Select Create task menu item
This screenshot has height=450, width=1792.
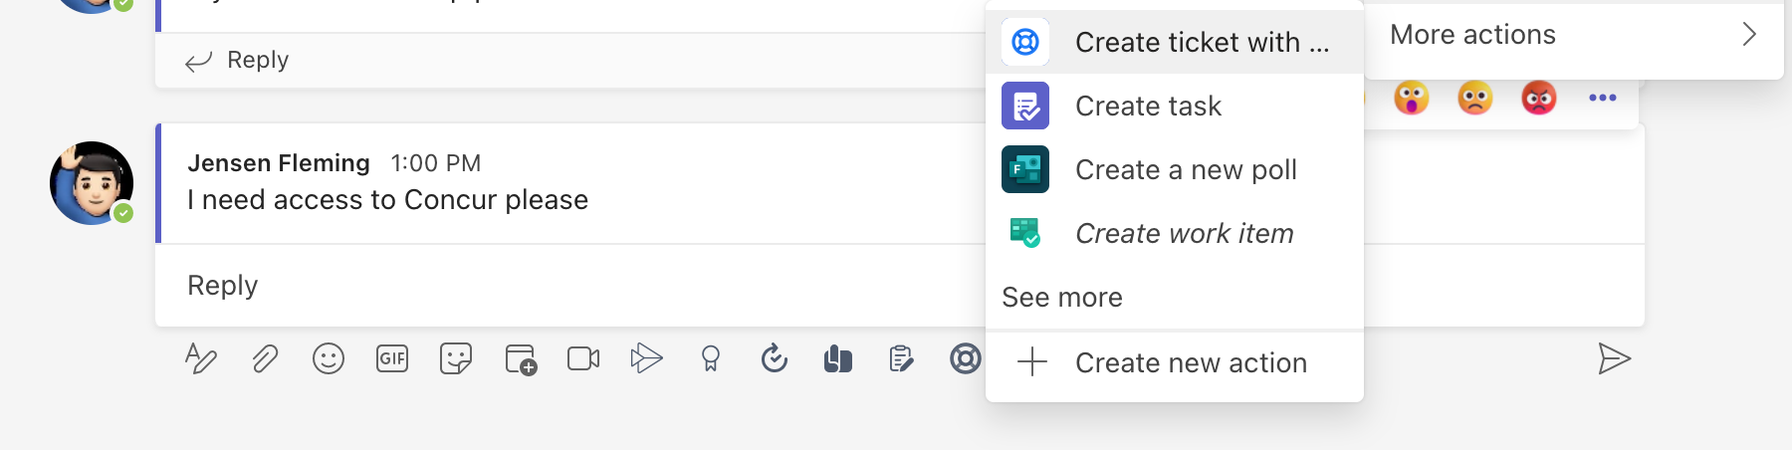1148,106
